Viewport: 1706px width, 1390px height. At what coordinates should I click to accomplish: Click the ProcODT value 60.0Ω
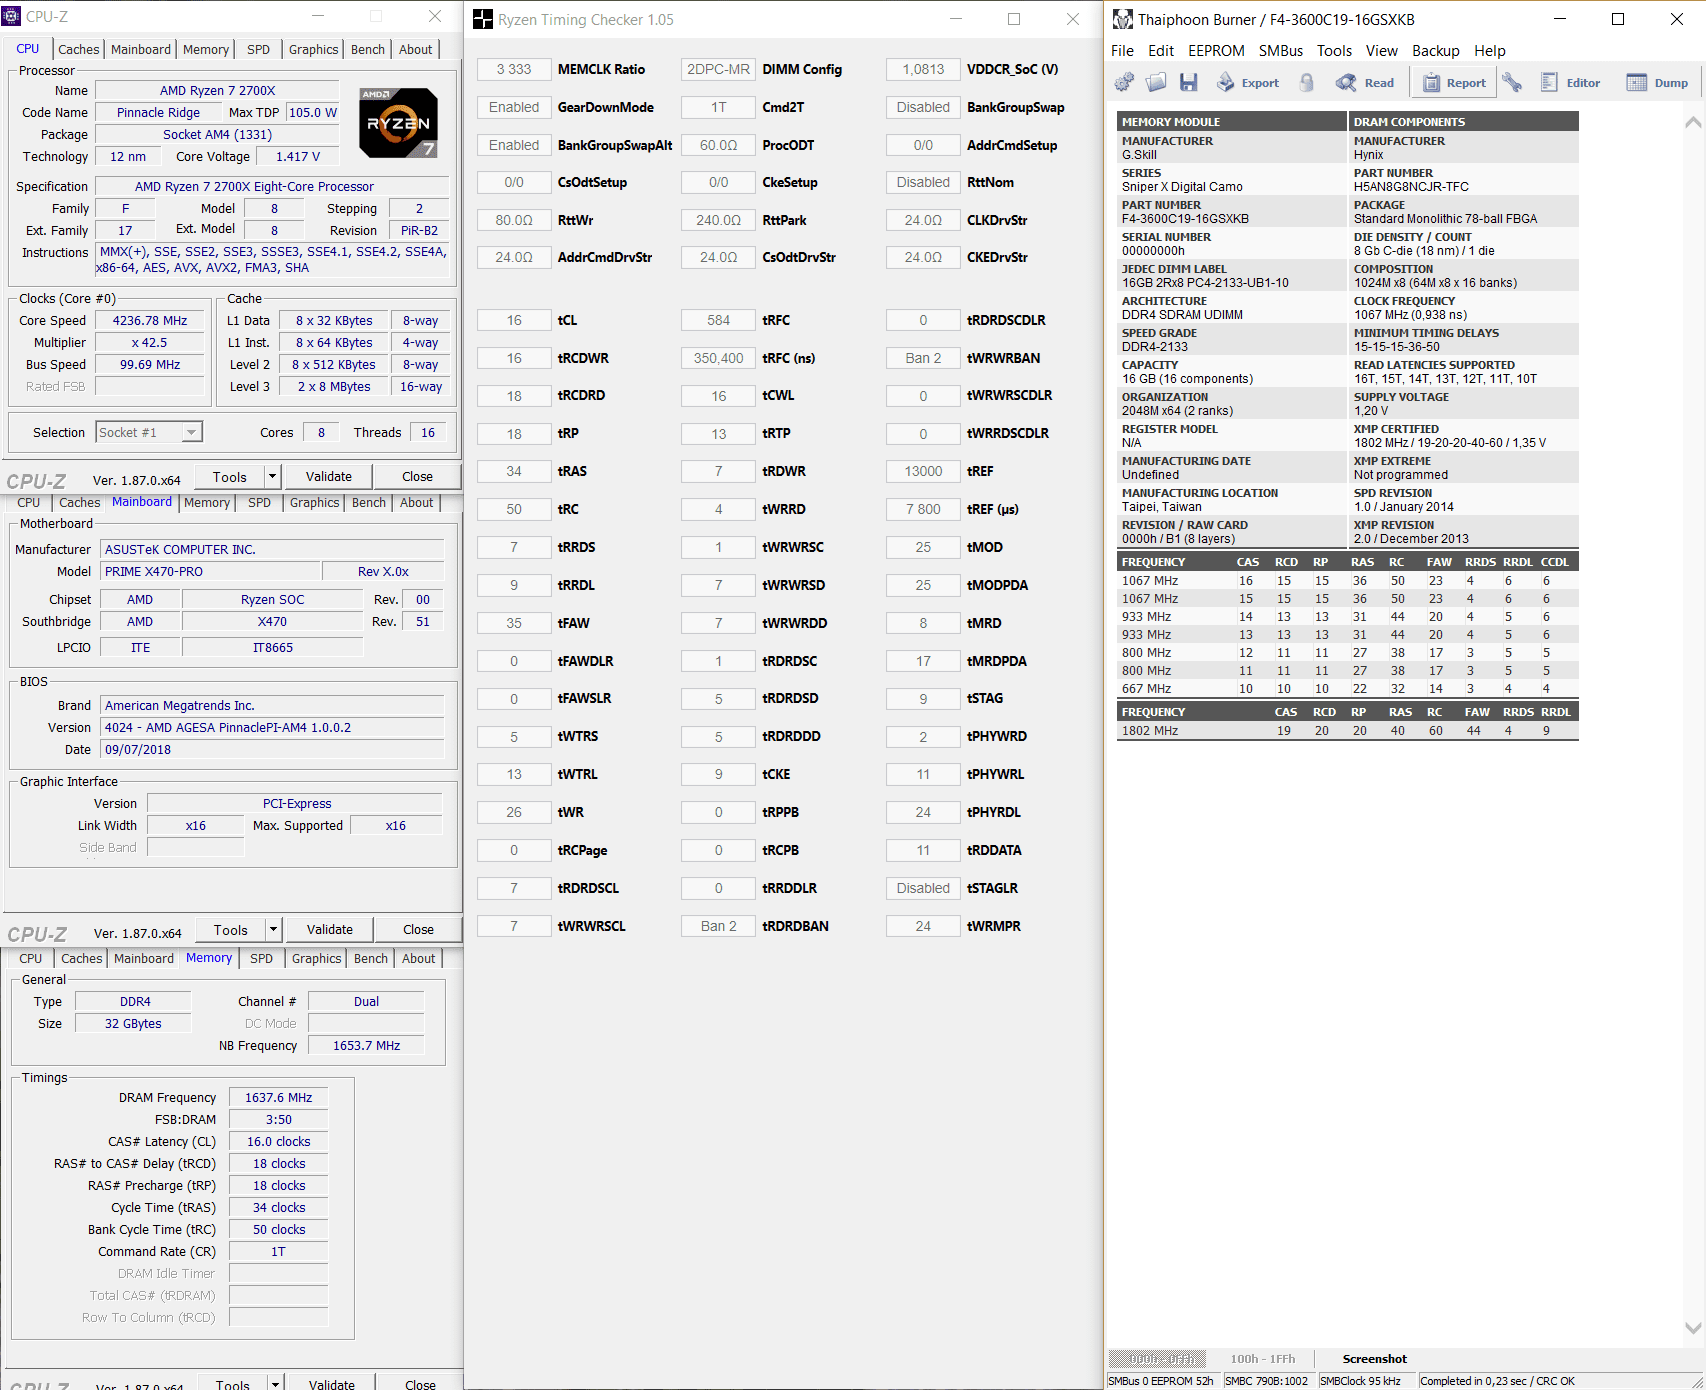(x=718, y=145)
